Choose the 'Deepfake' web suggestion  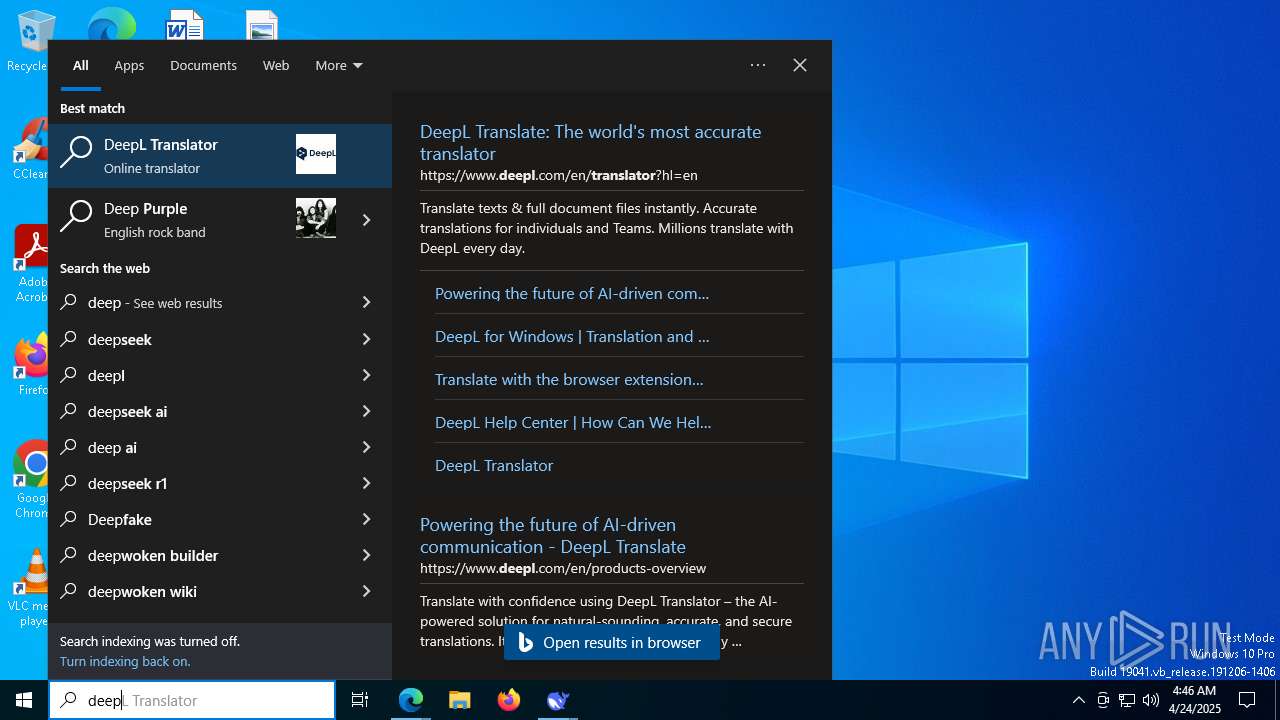[195, 519]
